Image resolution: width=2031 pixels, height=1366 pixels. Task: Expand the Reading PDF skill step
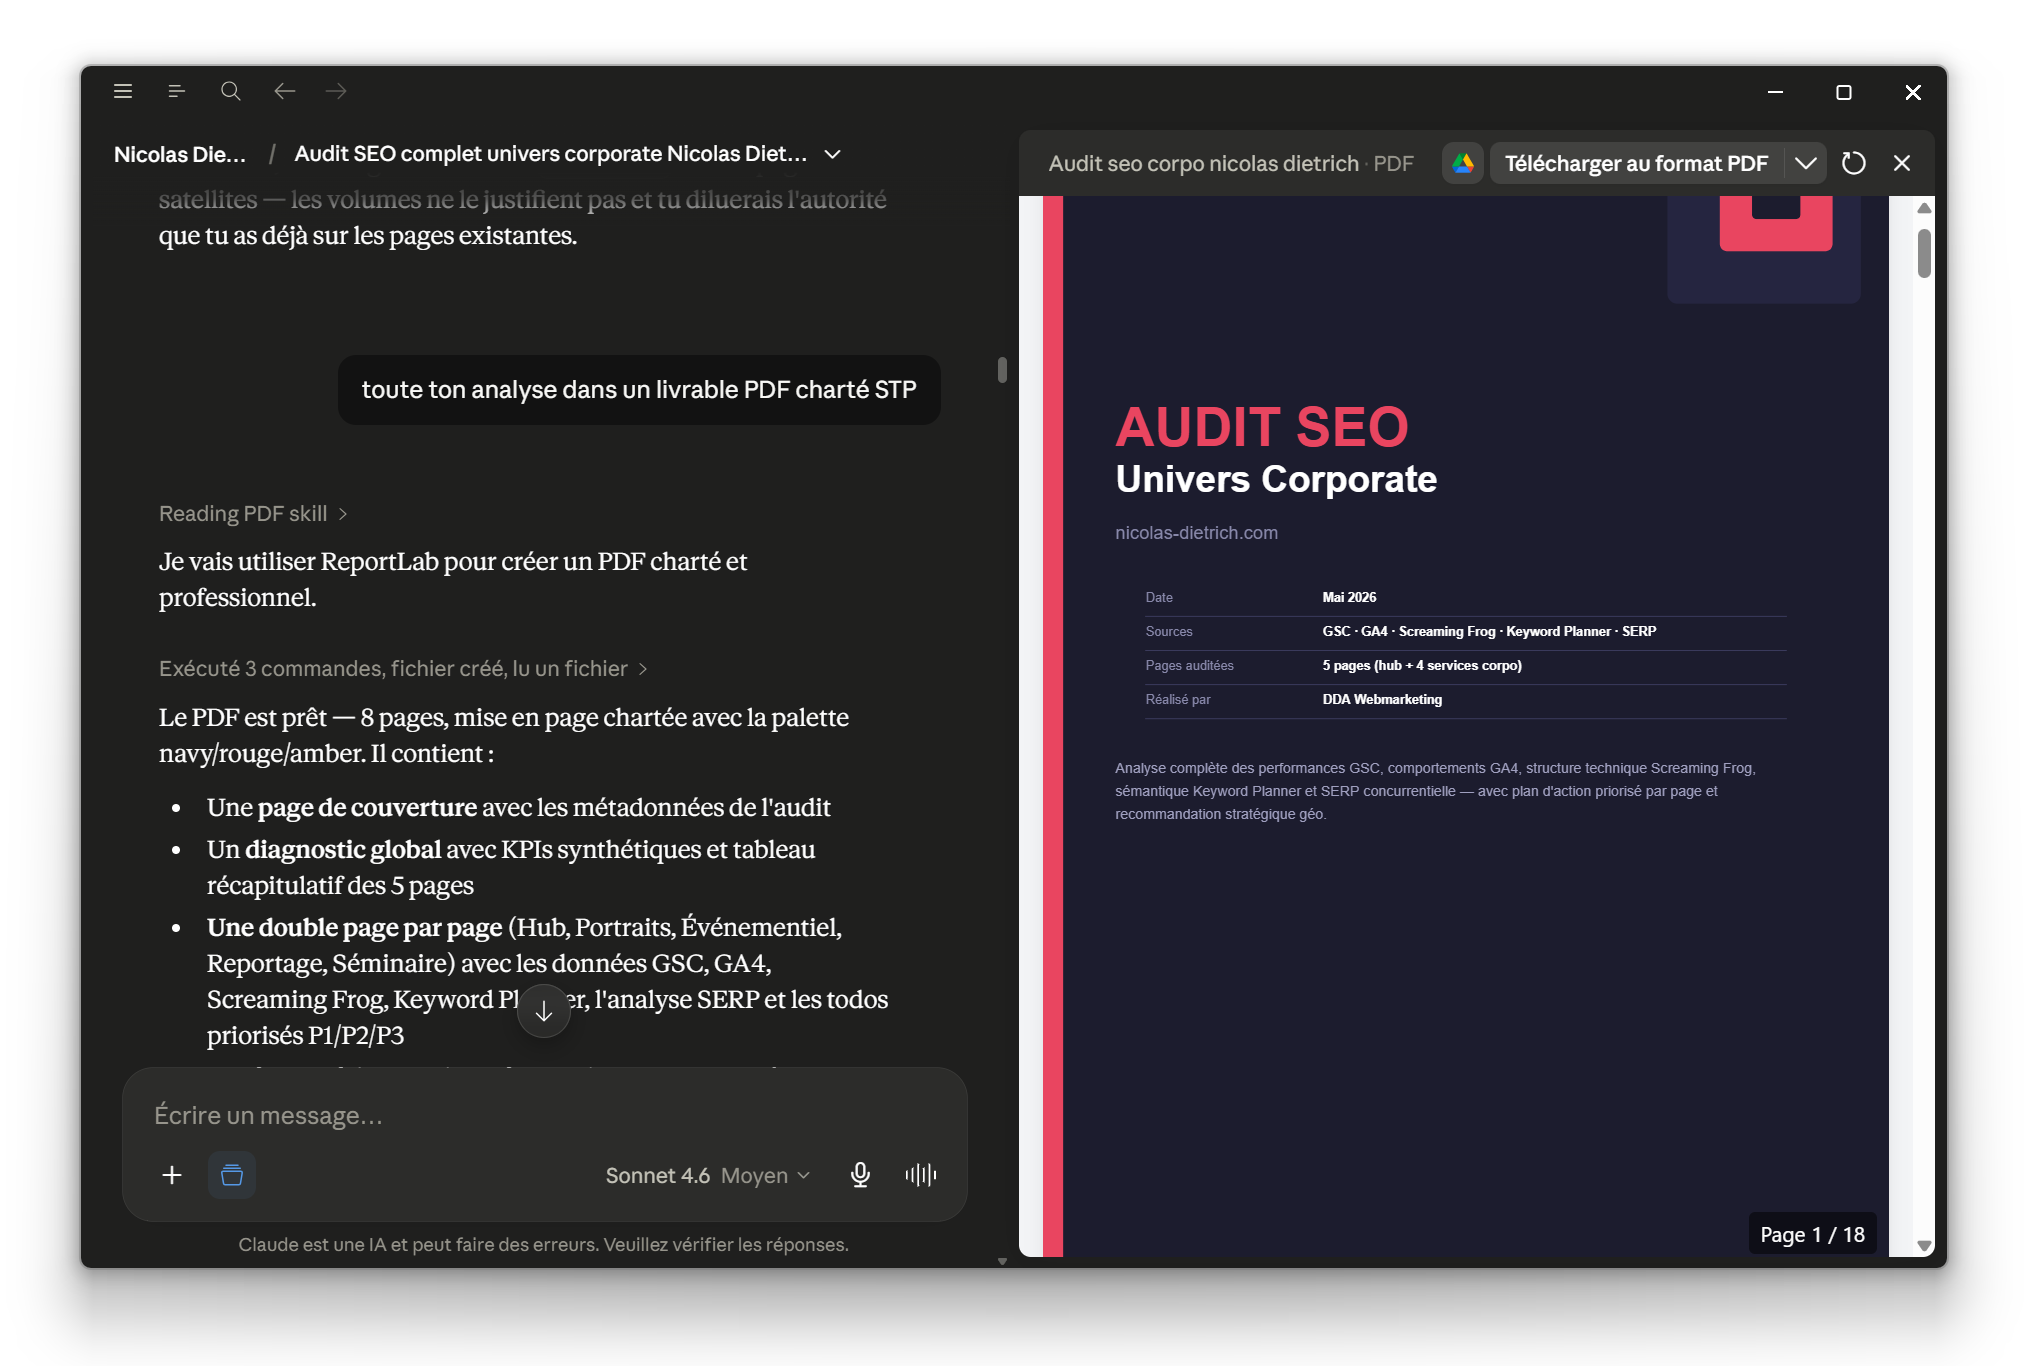tap(253, 514)
